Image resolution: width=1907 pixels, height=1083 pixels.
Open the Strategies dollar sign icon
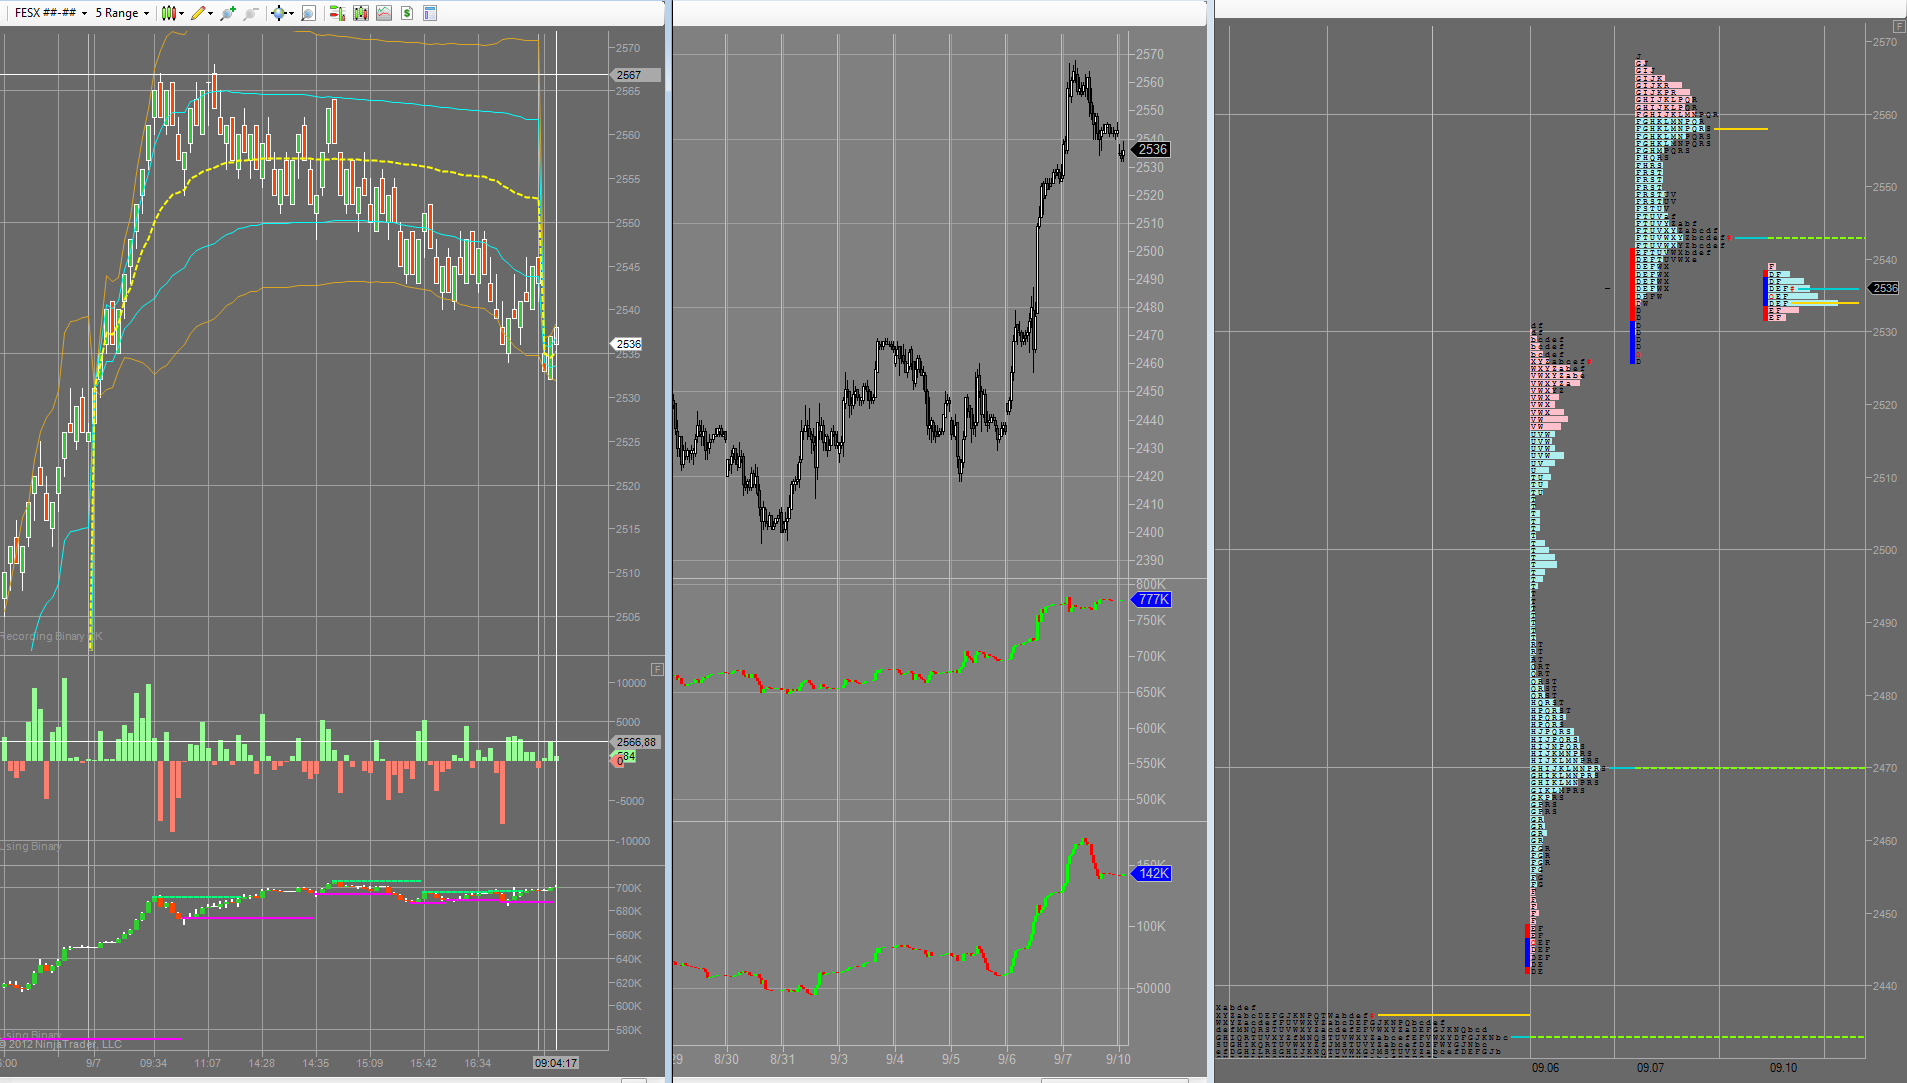click(x=407, y=13)
